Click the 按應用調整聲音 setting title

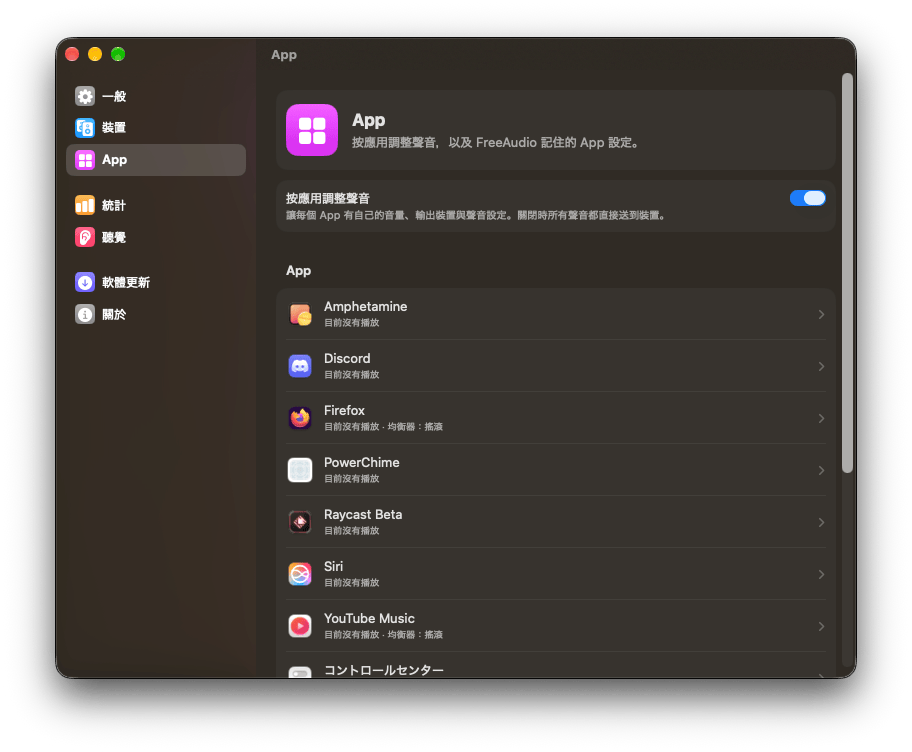tap(327, 198)
